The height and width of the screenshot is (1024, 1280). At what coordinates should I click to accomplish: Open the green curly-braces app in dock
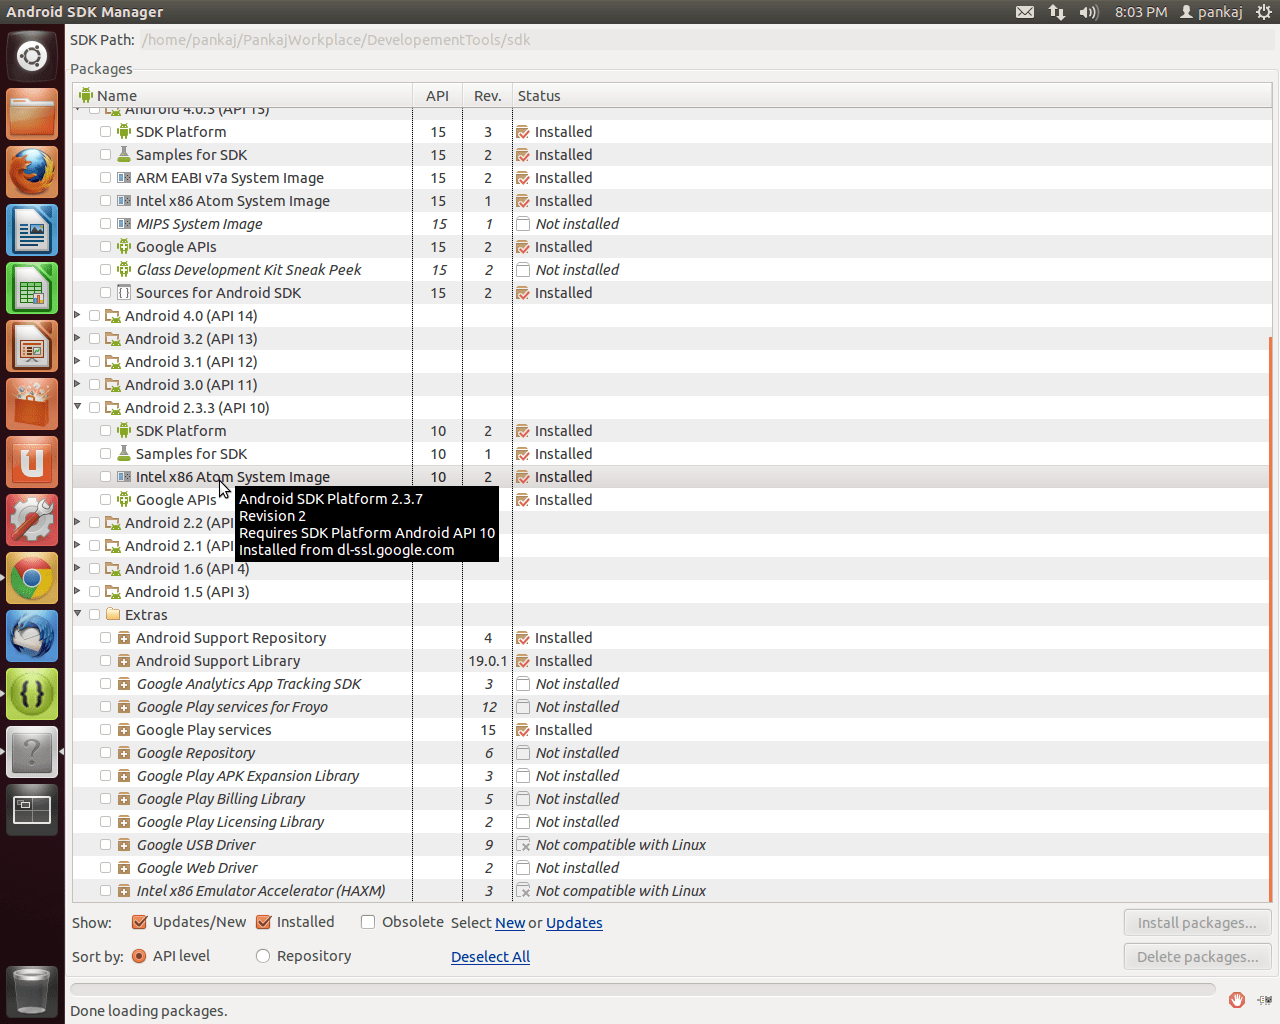(x=32, y=694)
